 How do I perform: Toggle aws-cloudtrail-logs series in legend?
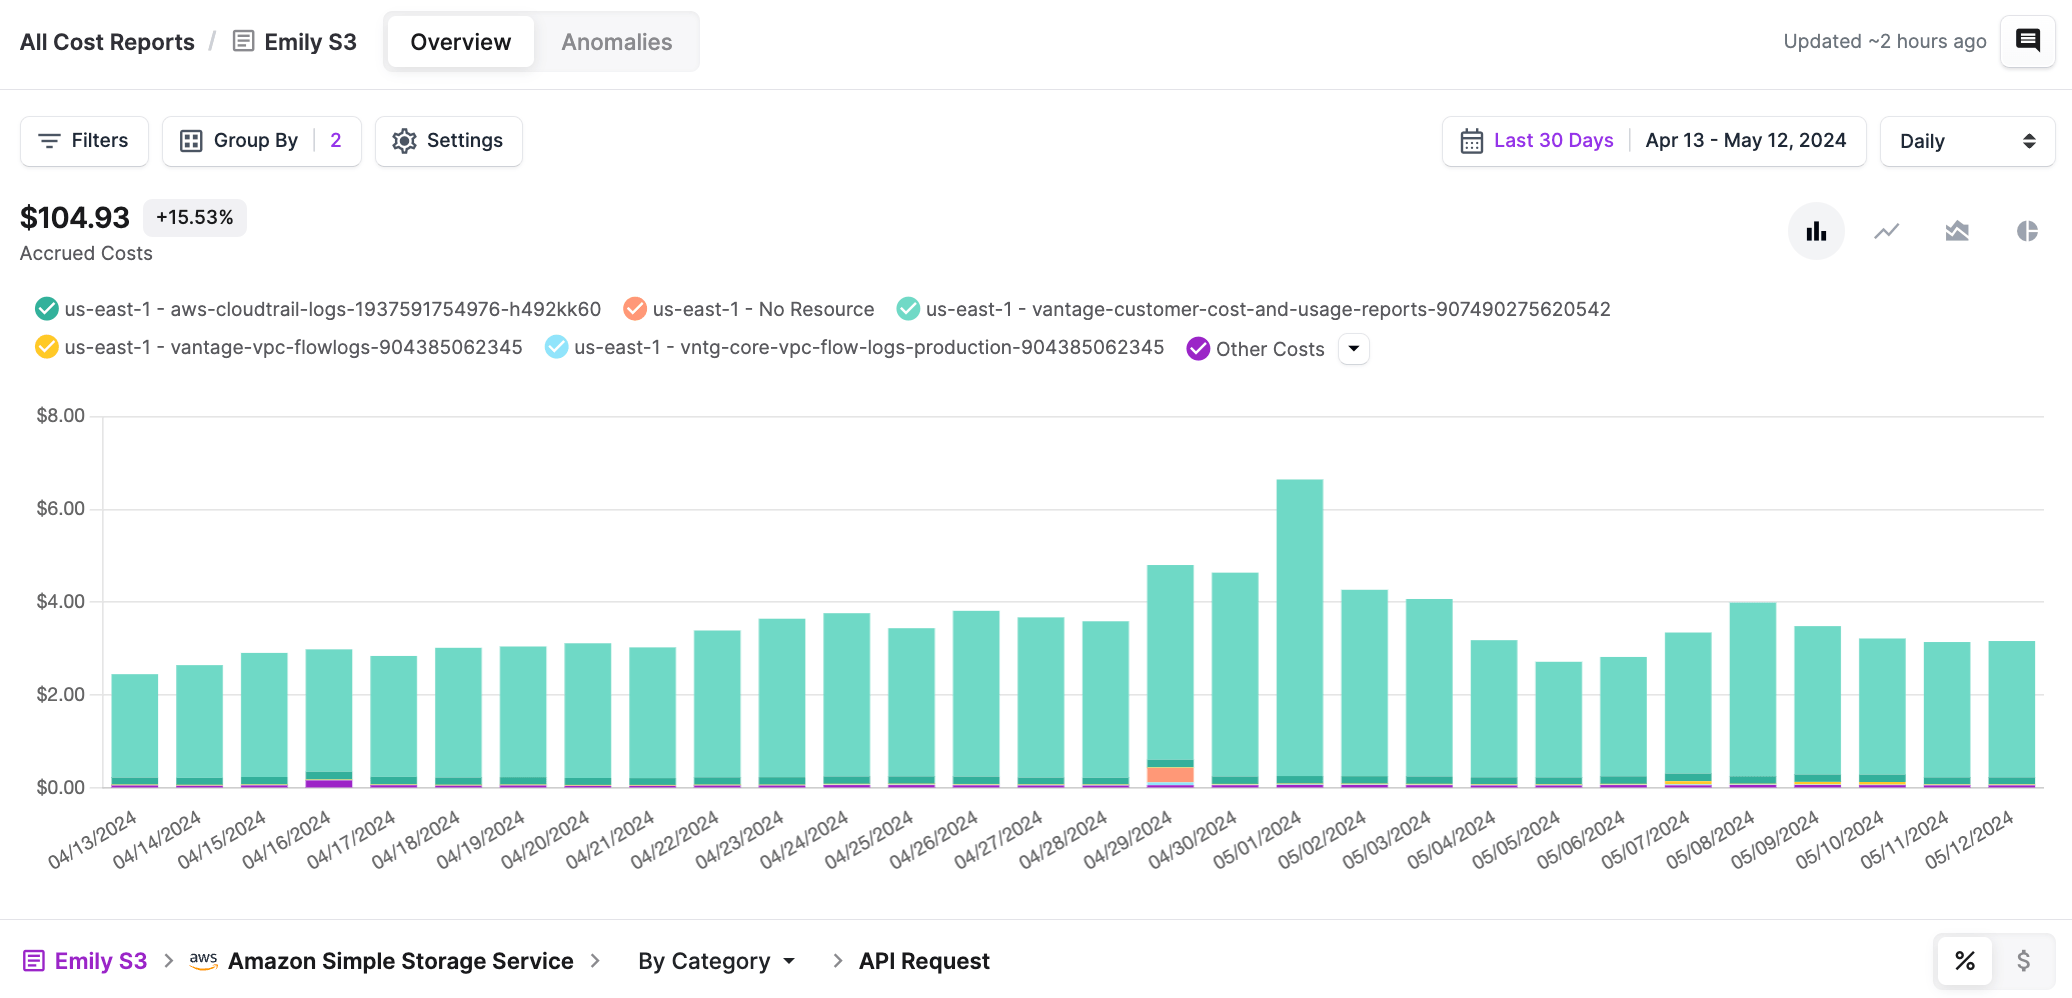point(47,309)
